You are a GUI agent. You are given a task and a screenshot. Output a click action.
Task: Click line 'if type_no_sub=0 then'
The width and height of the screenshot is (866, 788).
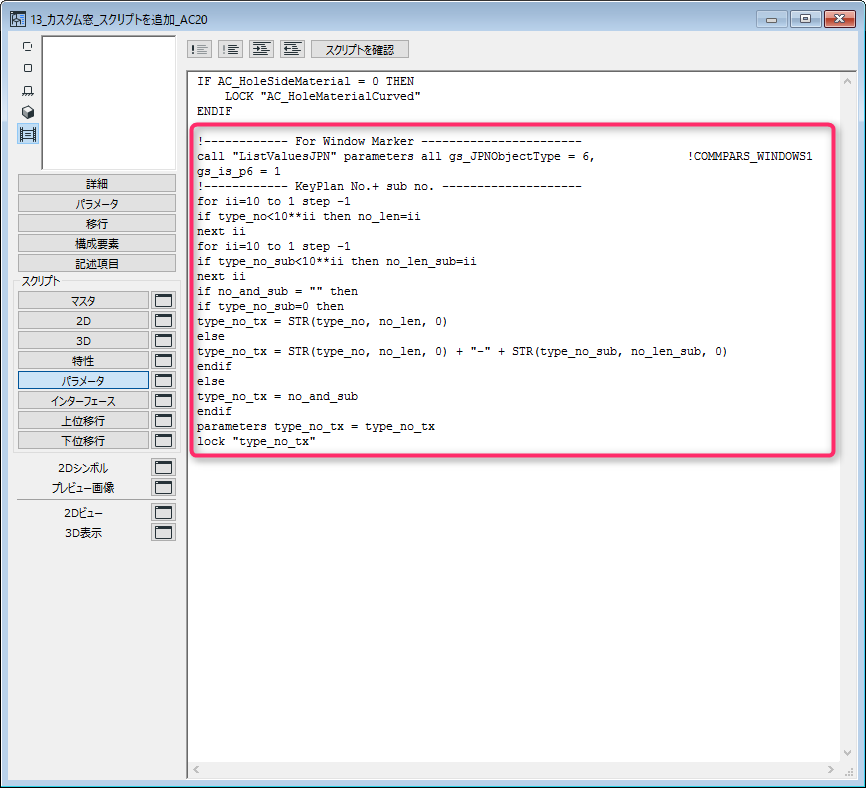[x=270, y=306]
